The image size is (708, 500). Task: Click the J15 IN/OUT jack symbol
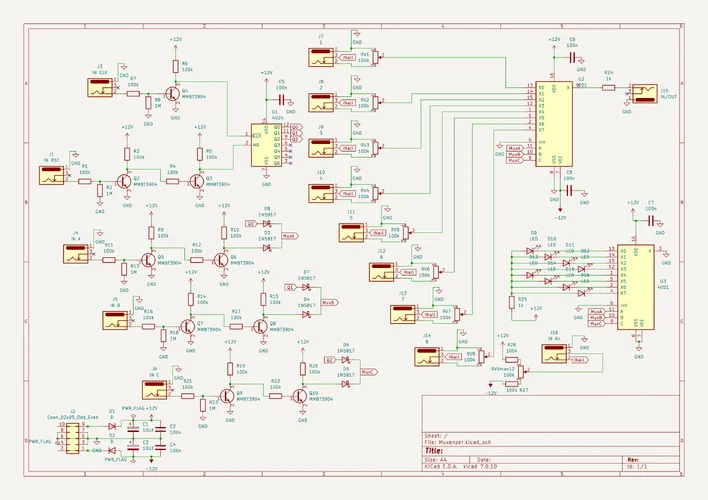[644, 93]
